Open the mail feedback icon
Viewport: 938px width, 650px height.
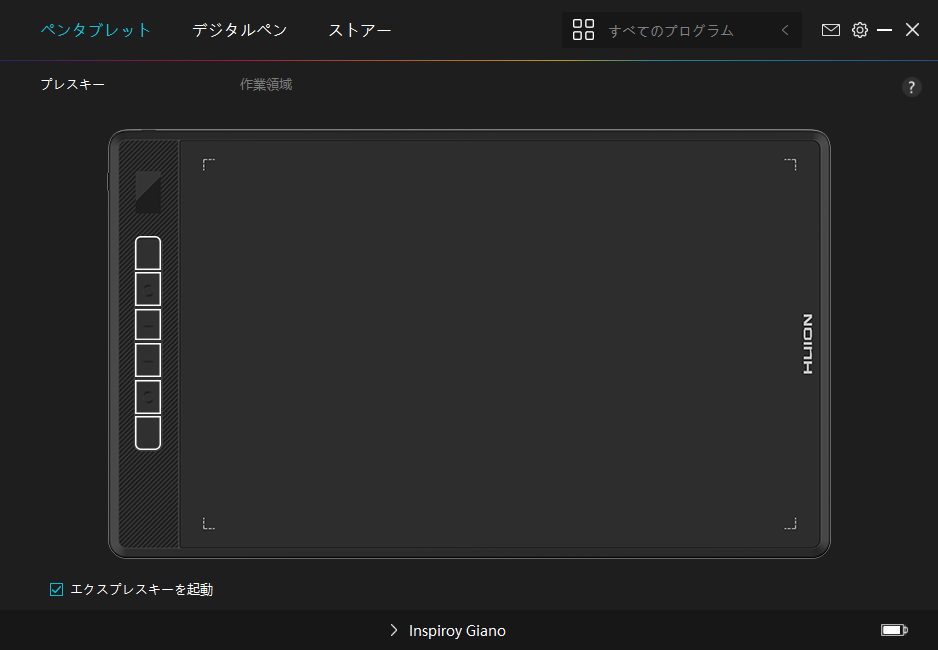click(x=830, y=30)
